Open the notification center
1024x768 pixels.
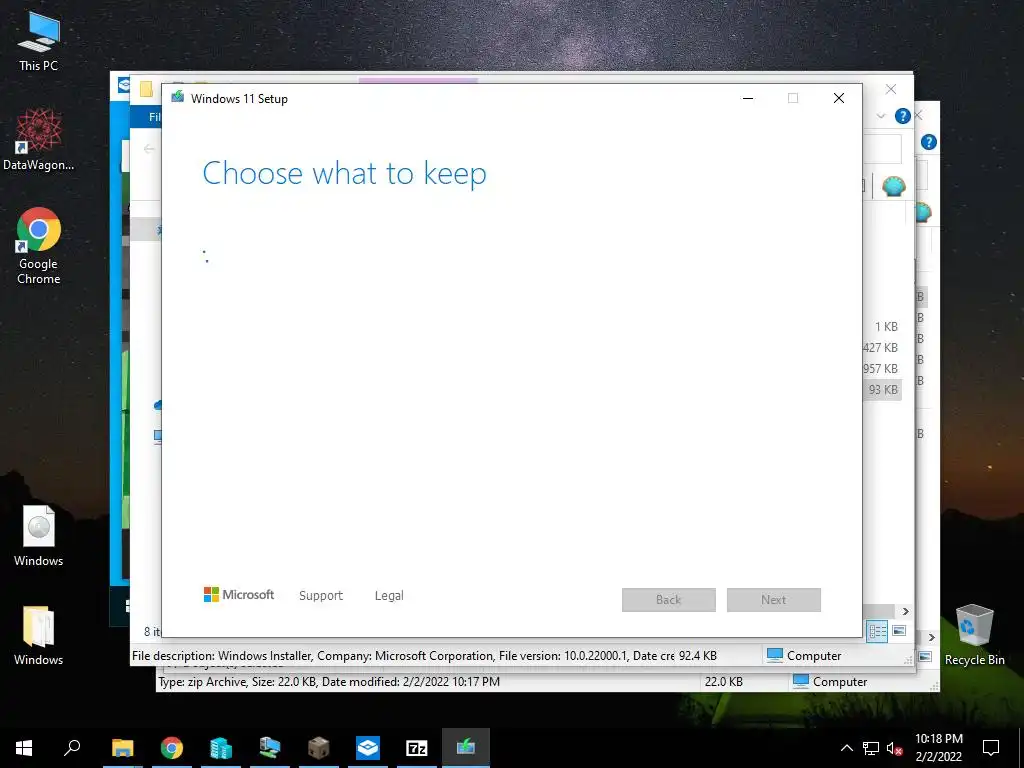pos(991,747)
